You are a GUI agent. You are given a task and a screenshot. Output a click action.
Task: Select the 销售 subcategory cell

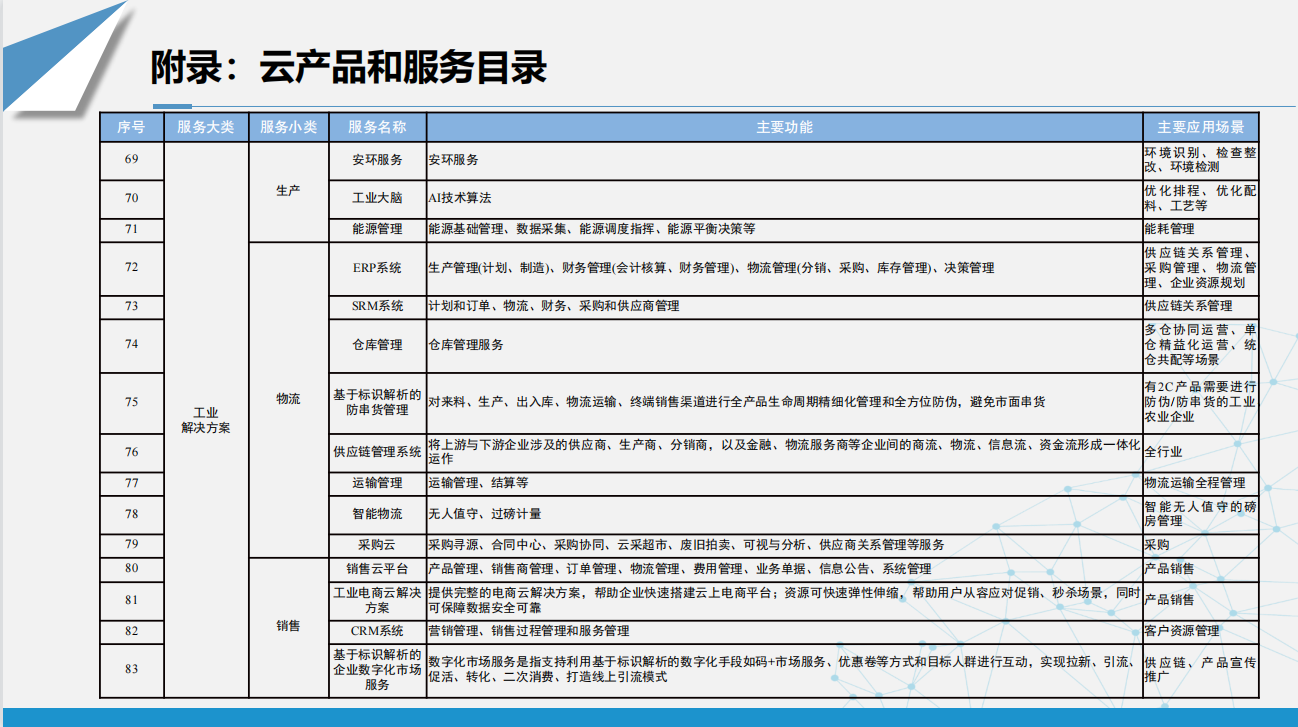288,627
